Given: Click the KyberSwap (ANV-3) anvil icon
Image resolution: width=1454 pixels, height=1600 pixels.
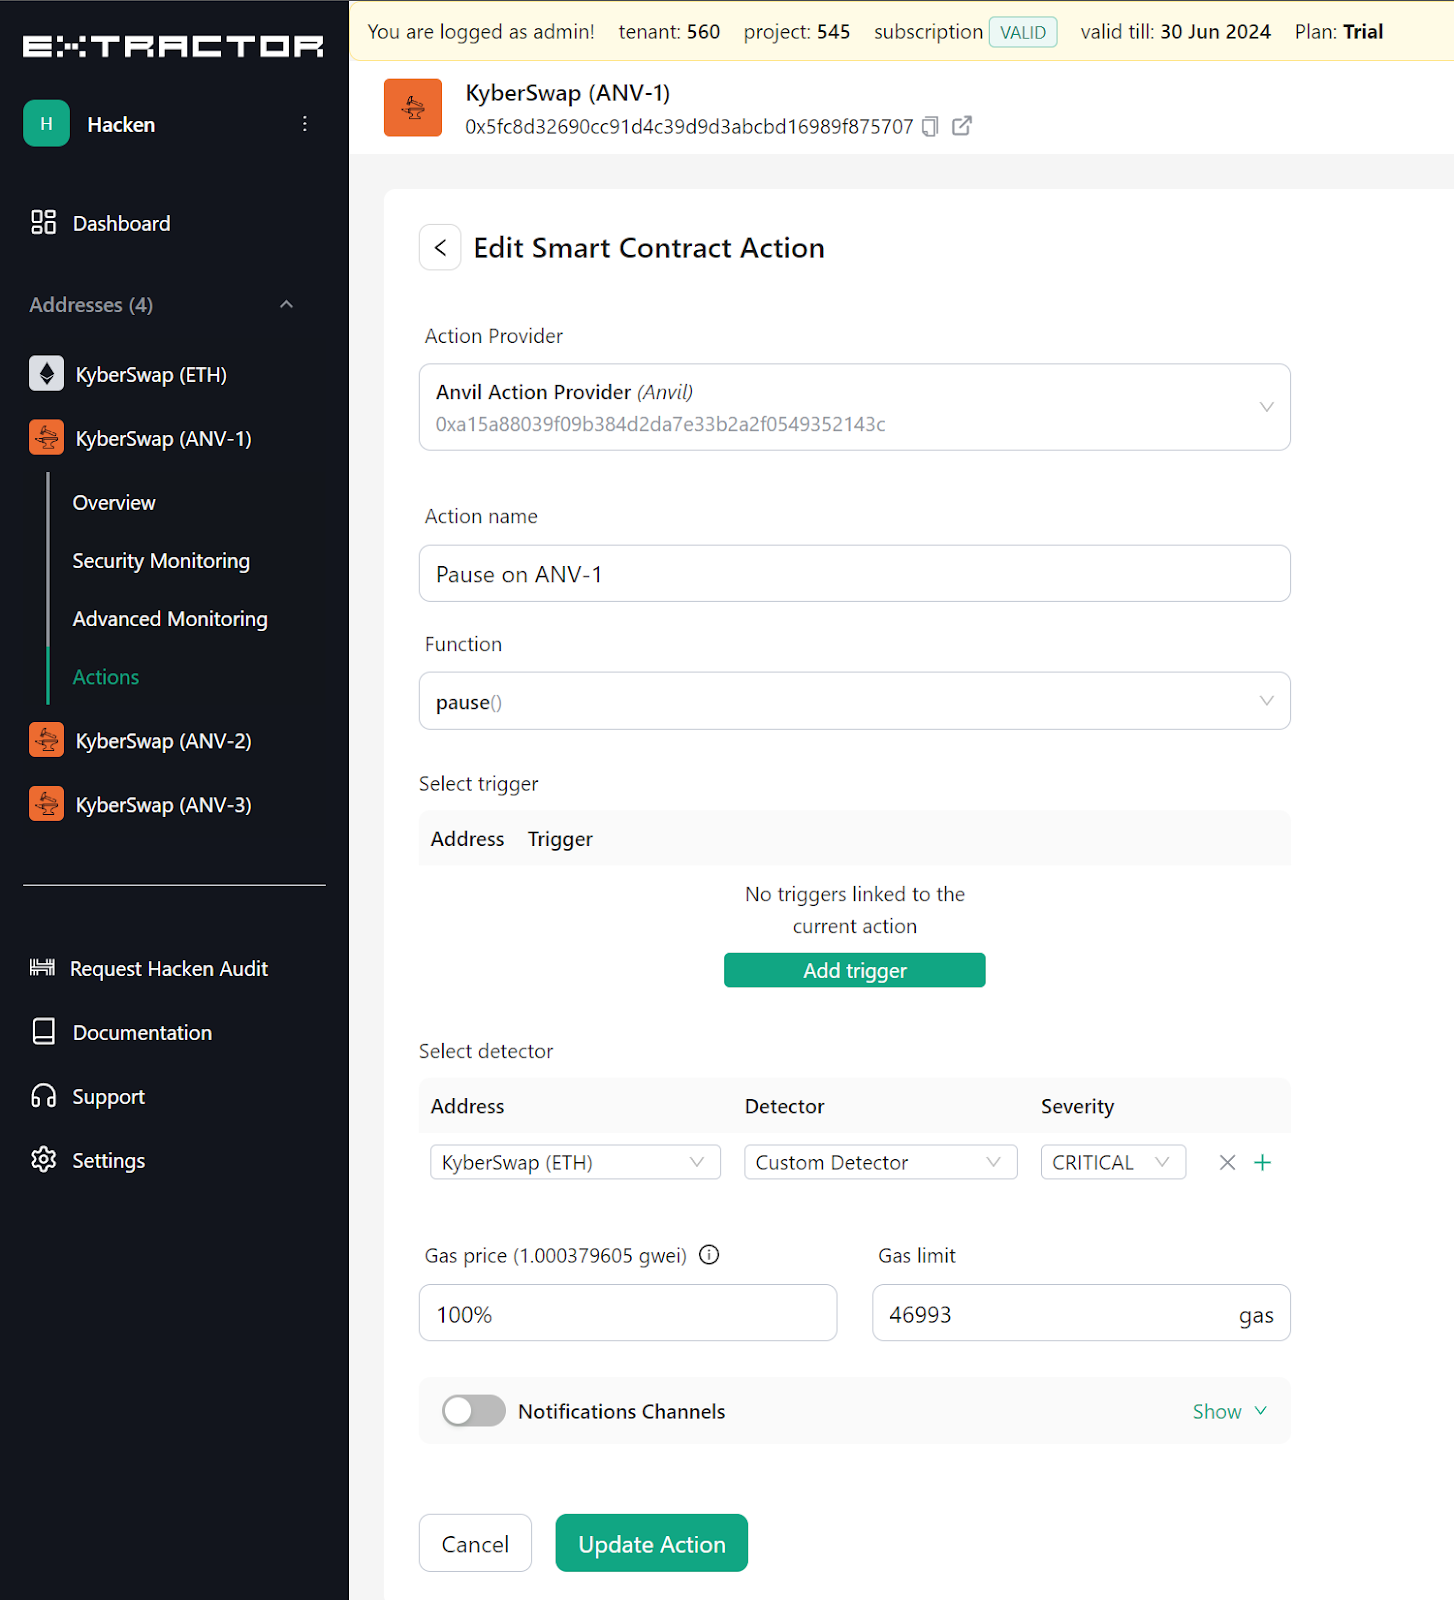Looking at the screenshot, I should (46, 804).
